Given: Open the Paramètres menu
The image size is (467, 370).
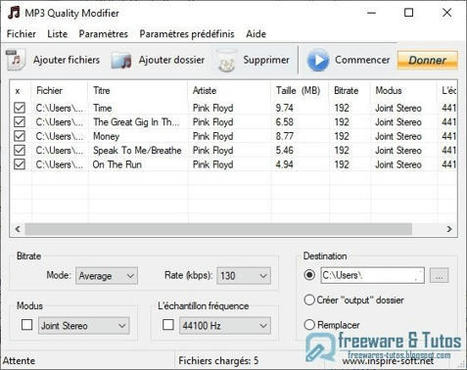Looking at the screenshot, I should tap(103, 34).
